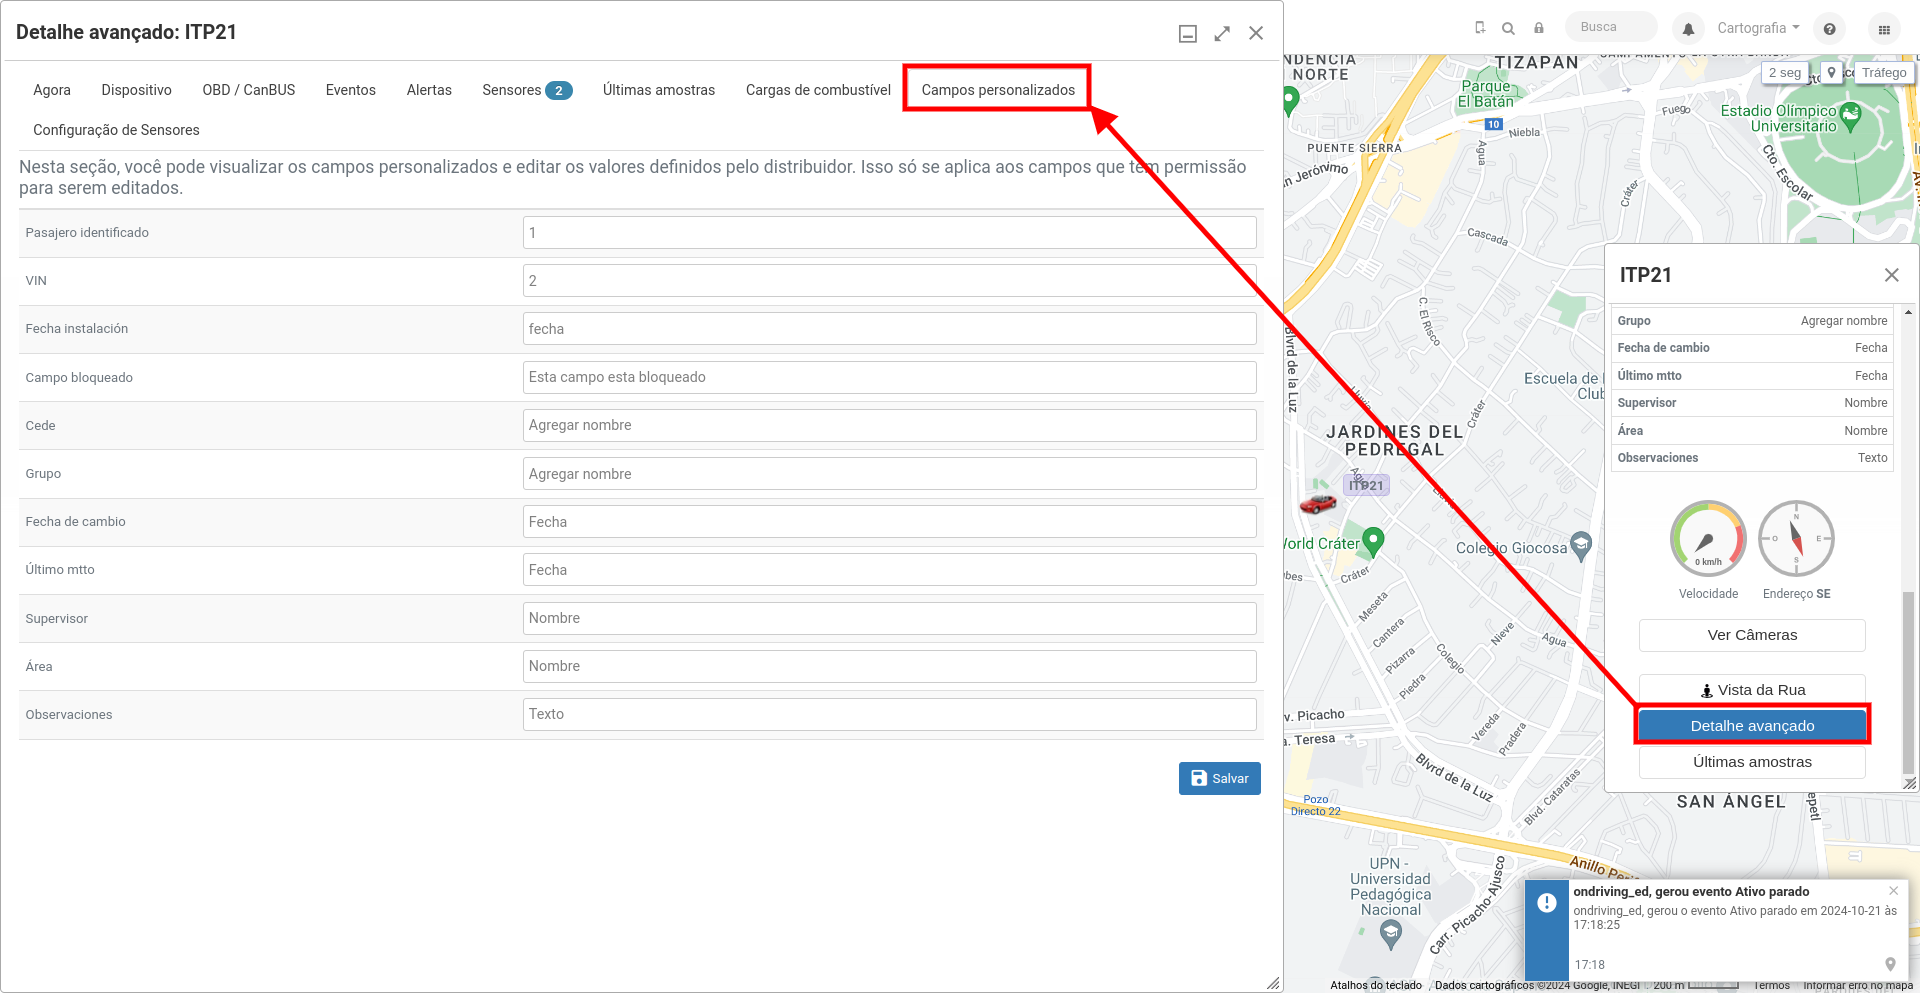Expand the detail dialog to fullscreen

pos(1222,33)
